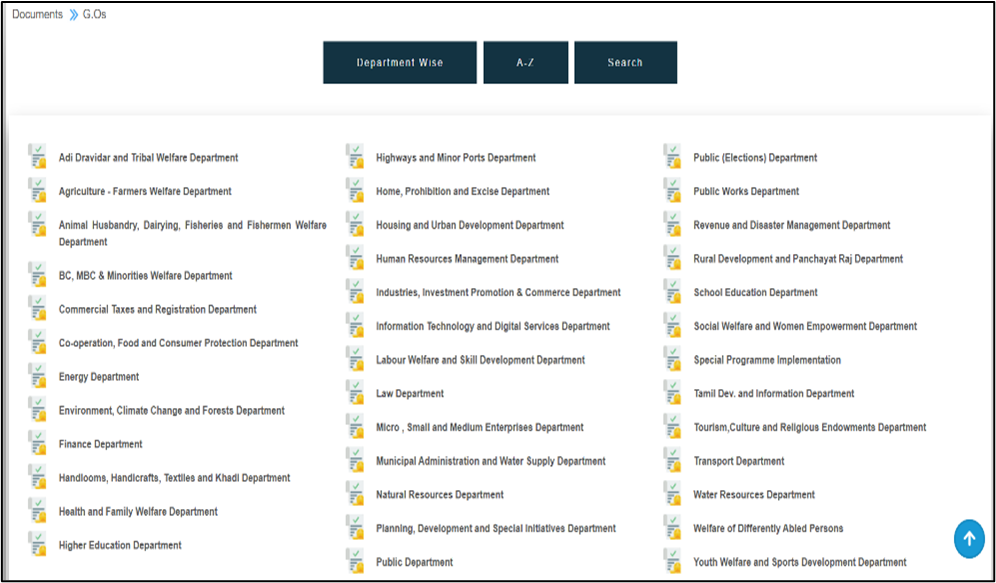The width and height of the screenshot is (996, 583).
Task: Click document icon beside BC, MBC & Minorities Welfare
Action: [37, 274]
